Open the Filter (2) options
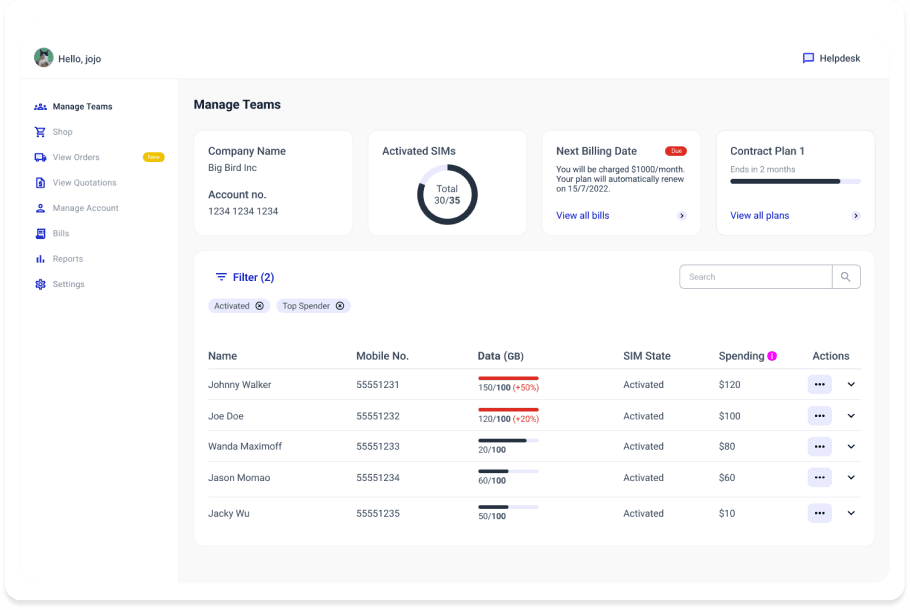 point(244,277)
